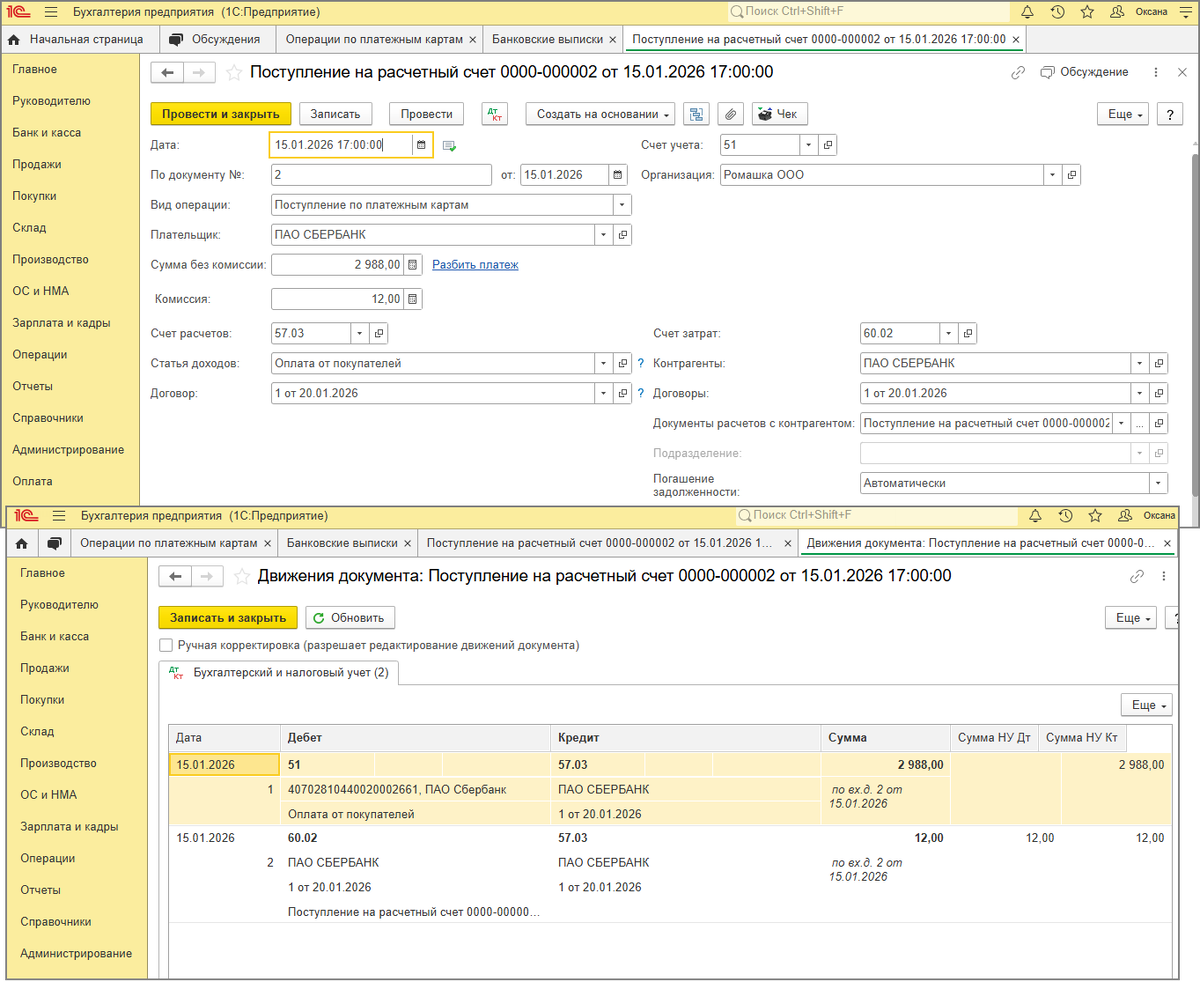Expand the Контрагенты dropdown arrow
The image size is (1200, 982).
[x=1139, y=363]
